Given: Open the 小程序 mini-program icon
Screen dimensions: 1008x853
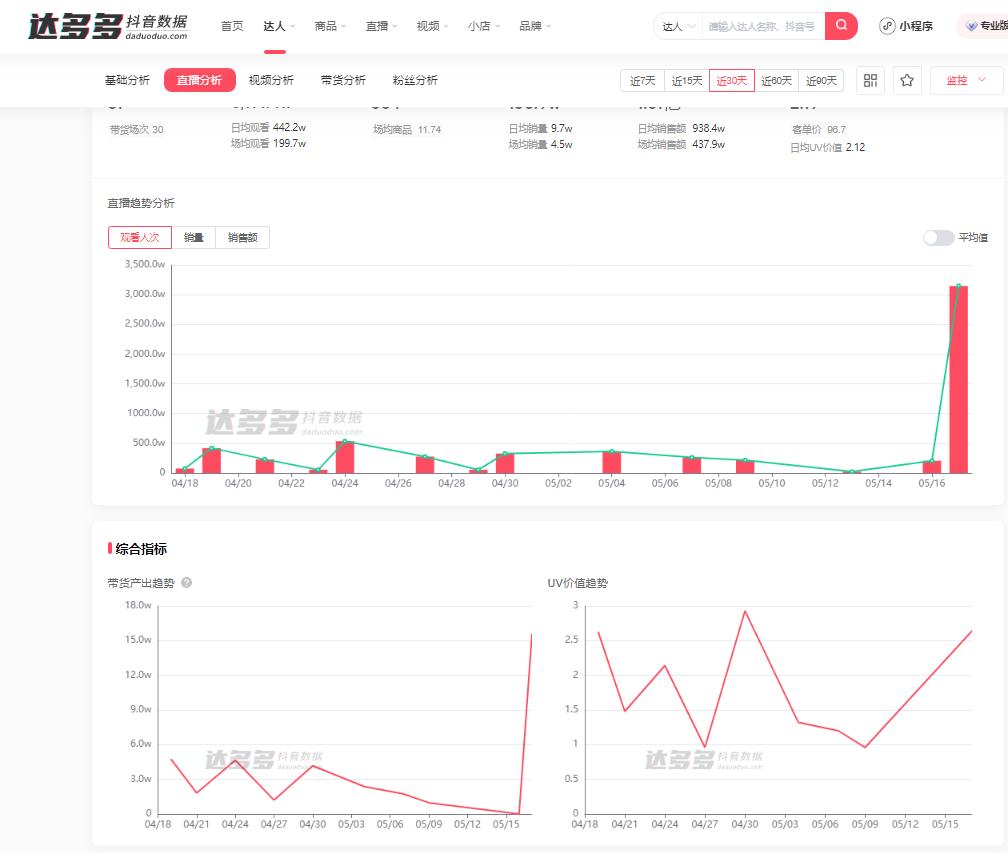Looking at the screenshot, I should (x=912, y=26).
